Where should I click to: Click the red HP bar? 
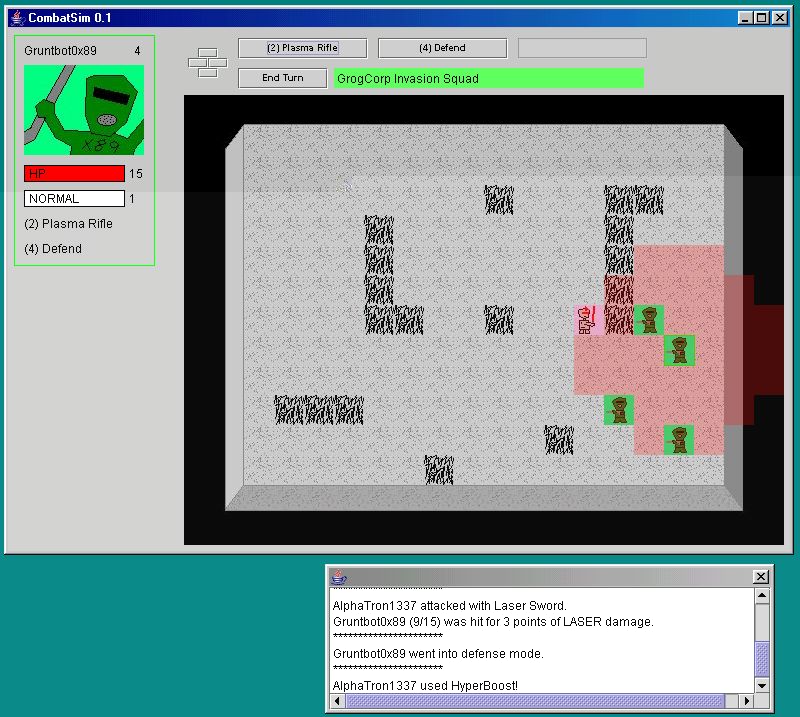pos(74,174)
